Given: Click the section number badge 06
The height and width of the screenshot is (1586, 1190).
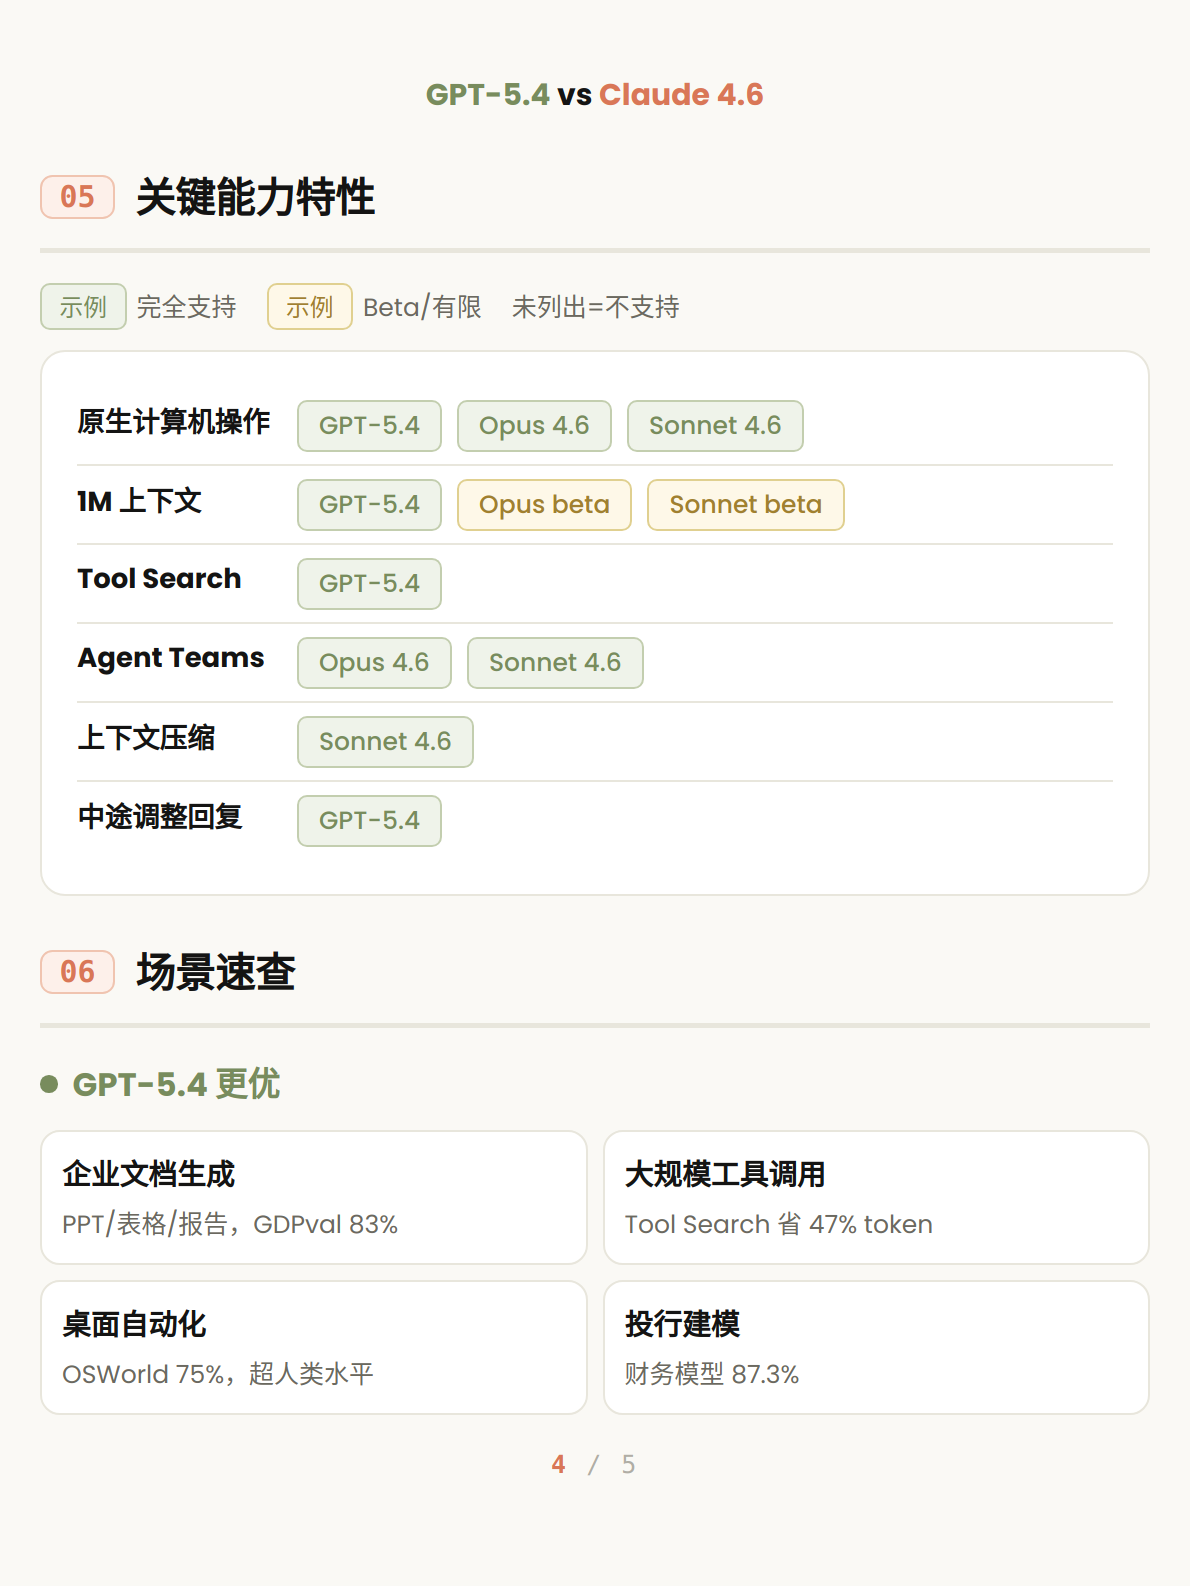Looking at the screenshot, I should coord(77,972).
